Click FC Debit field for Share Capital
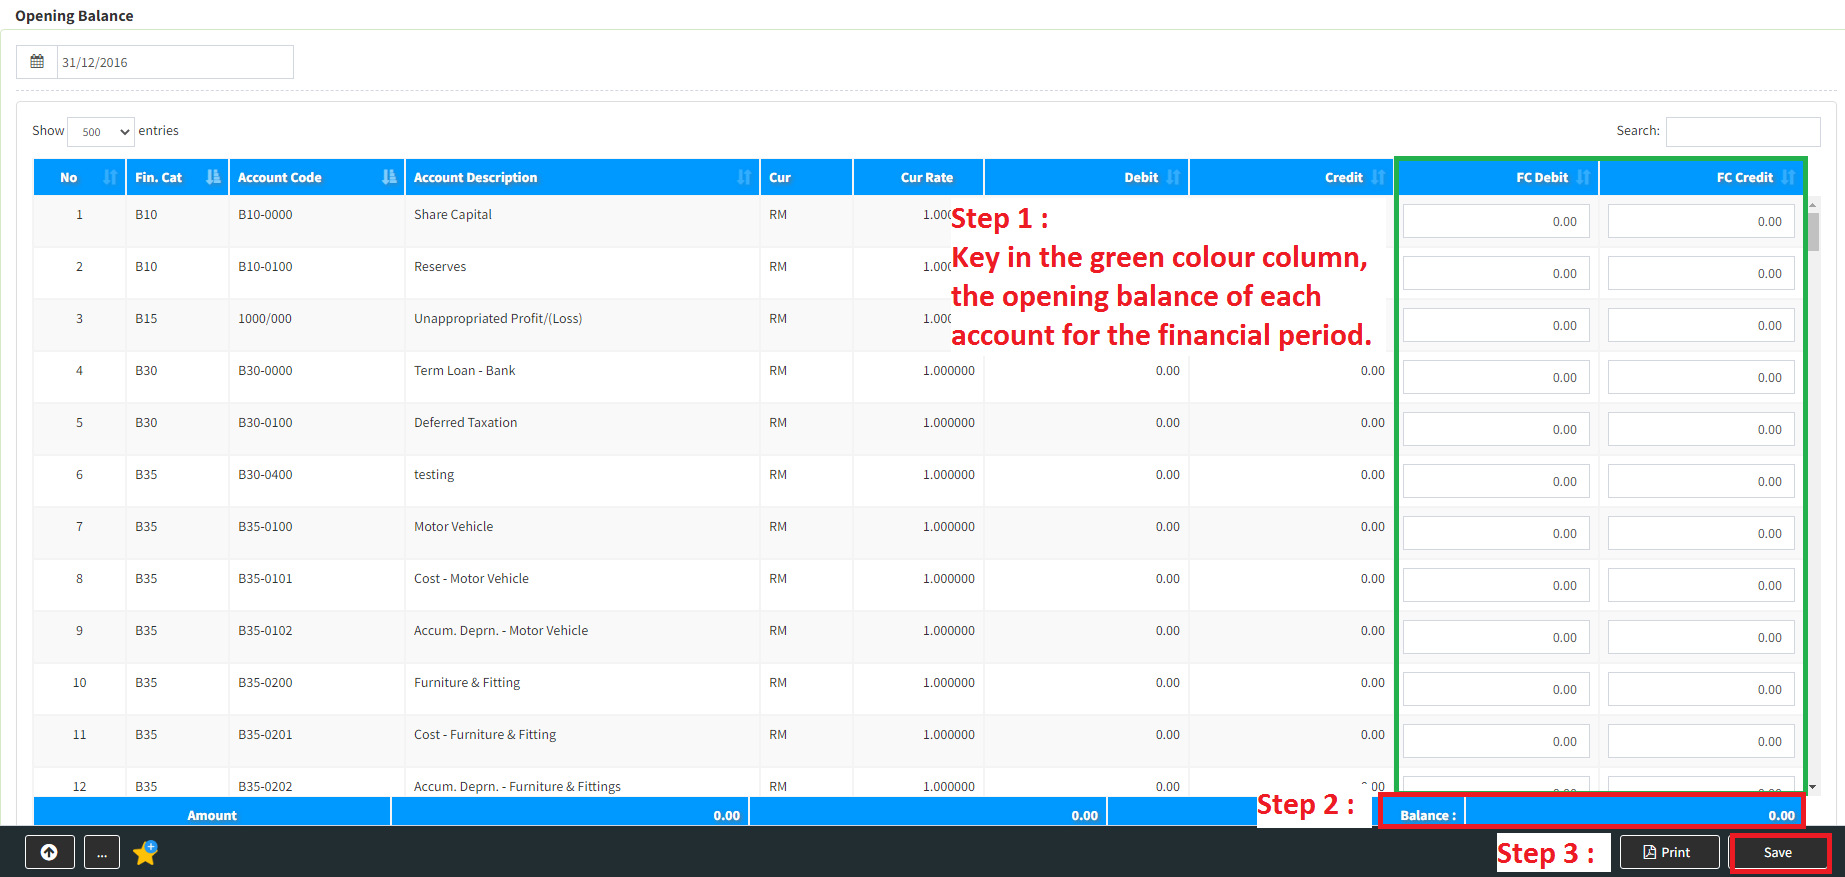The height and width of the screenshot is (877, 1845). 1495,221
